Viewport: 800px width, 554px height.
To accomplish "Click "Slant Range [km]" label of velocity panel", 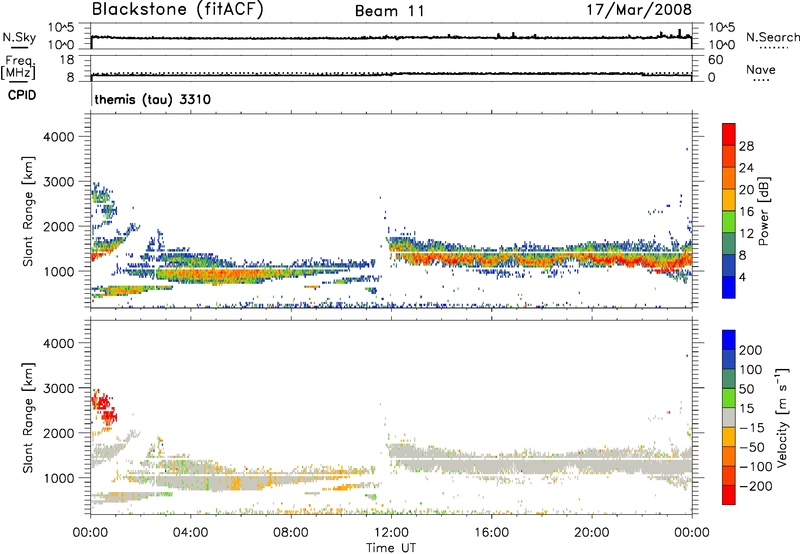I will tap(28, 417).
